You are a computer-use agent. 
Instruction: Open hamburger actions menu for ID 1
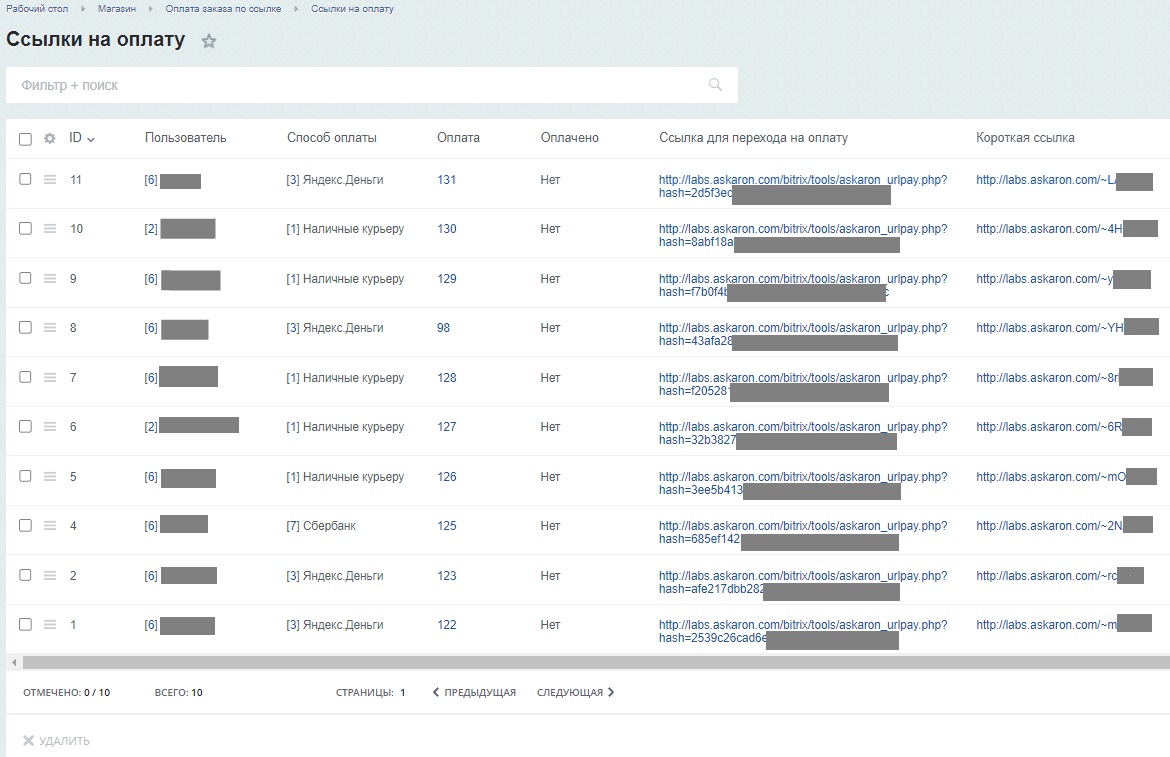tap(50, 625)
